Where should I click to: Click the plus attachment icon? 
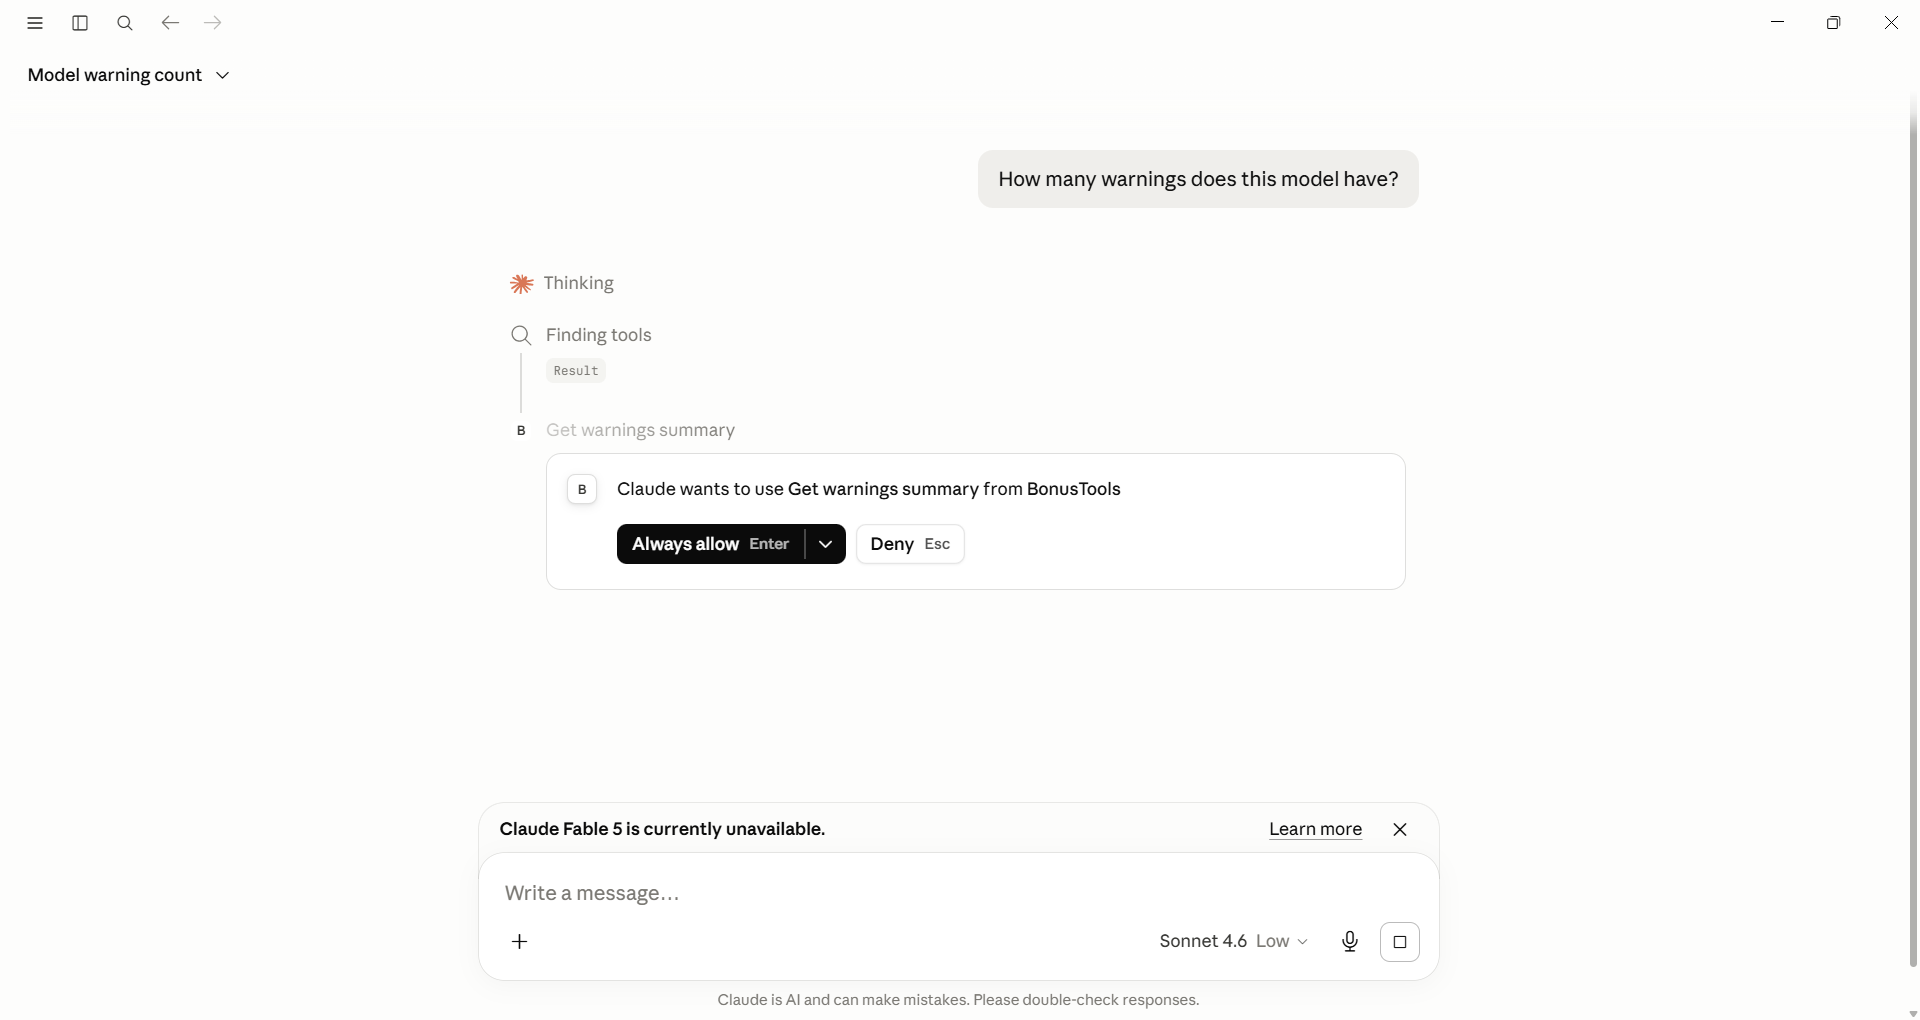tap(520, 941)
